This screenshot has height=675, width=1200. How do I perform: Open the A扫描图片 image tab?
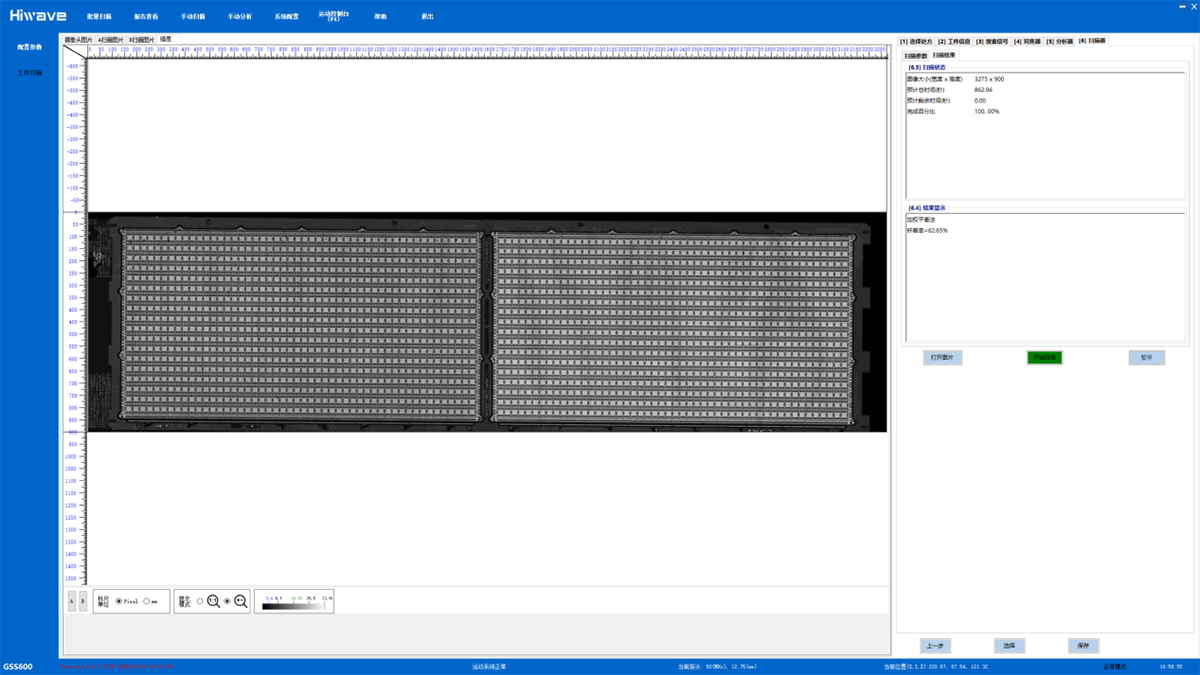(x=110, y=39)
